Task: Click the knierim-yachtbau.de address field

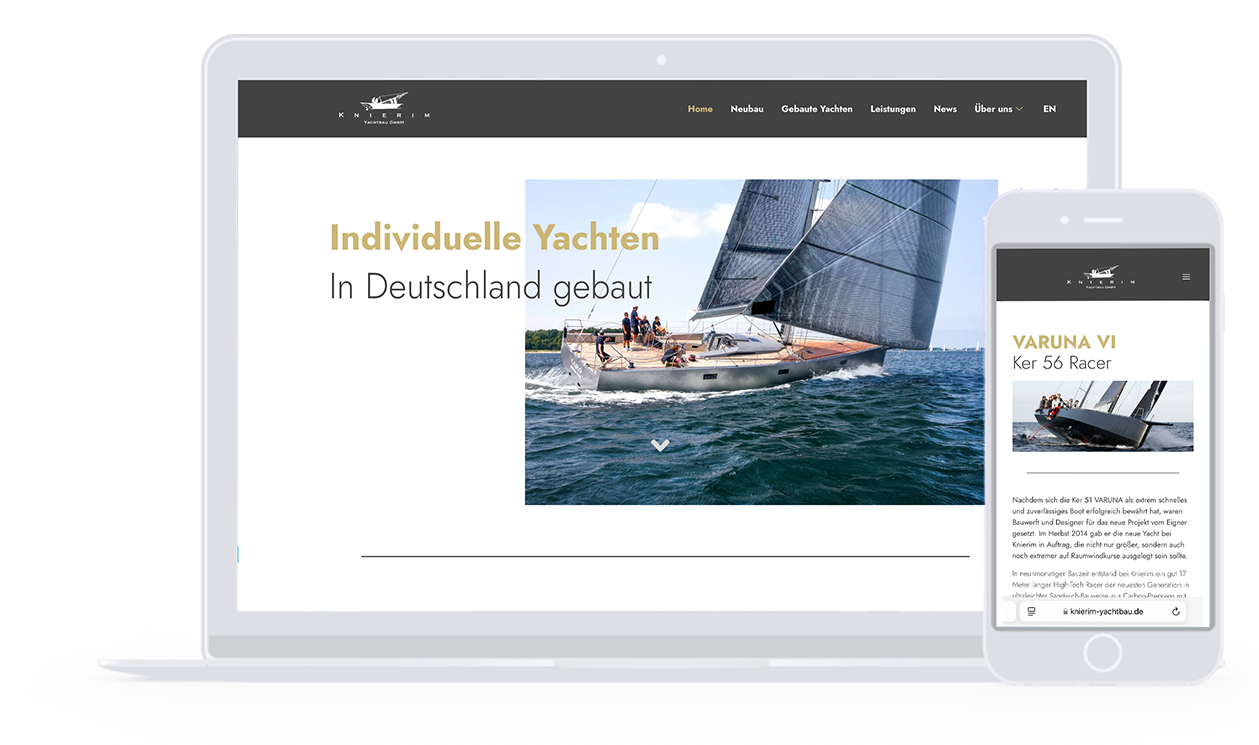Action: coord(1106,611)
